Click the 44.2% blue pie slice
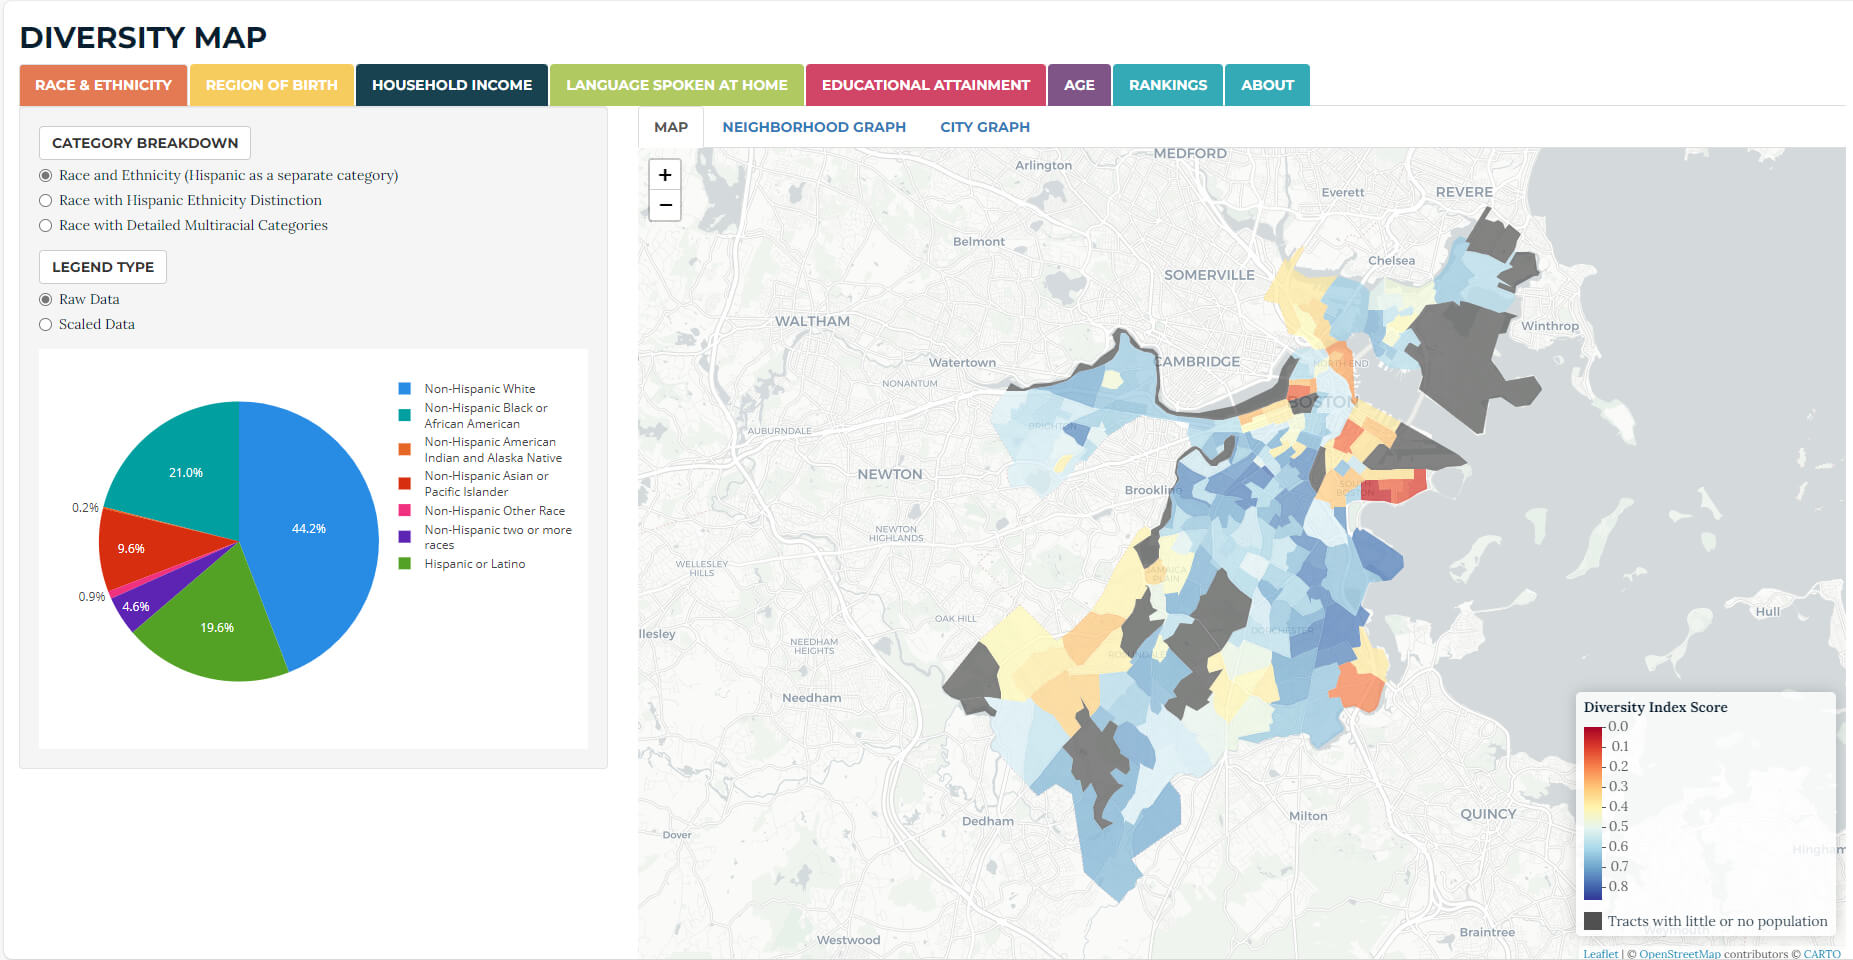1853x960 pixels. coord(310,528)
